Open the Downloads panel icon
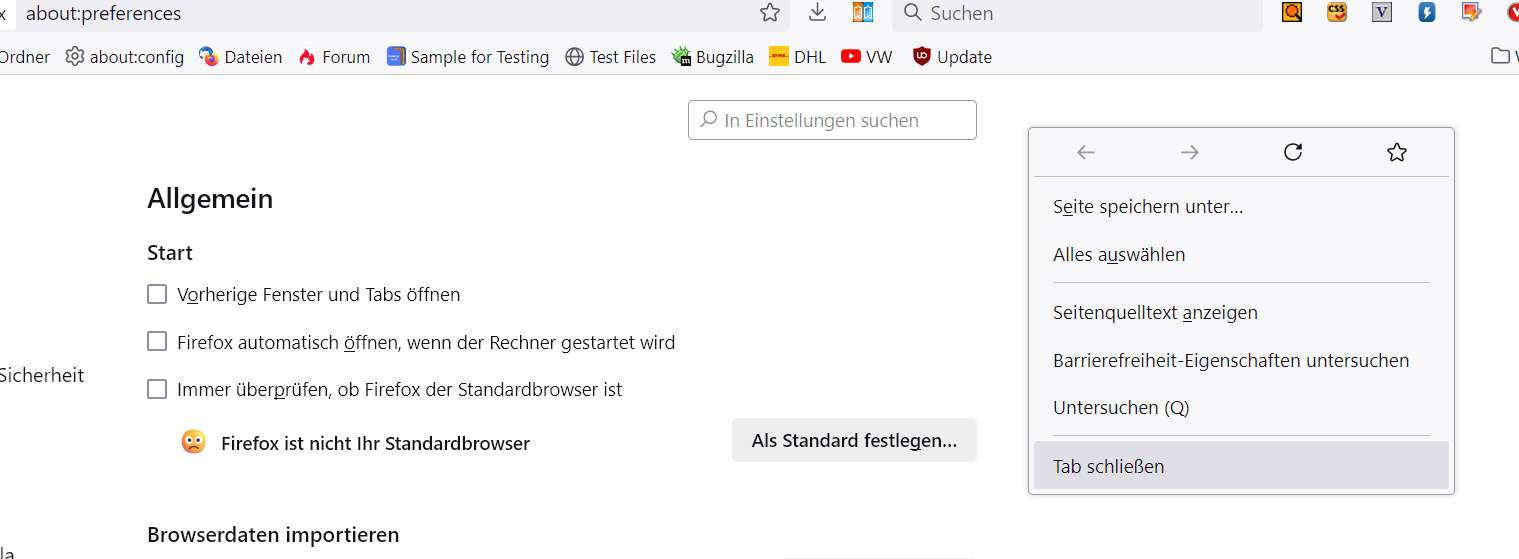Image resolution: width=1519 pixels, height=559 pixels. click(818, 13)
